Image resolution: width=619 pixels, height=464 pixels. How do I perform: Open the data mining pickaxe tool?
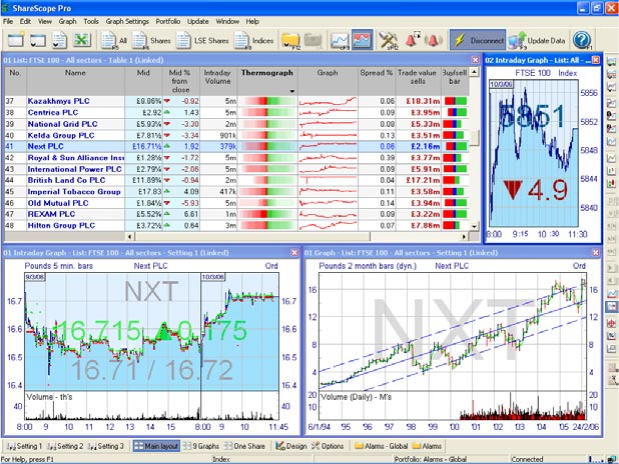388,40
